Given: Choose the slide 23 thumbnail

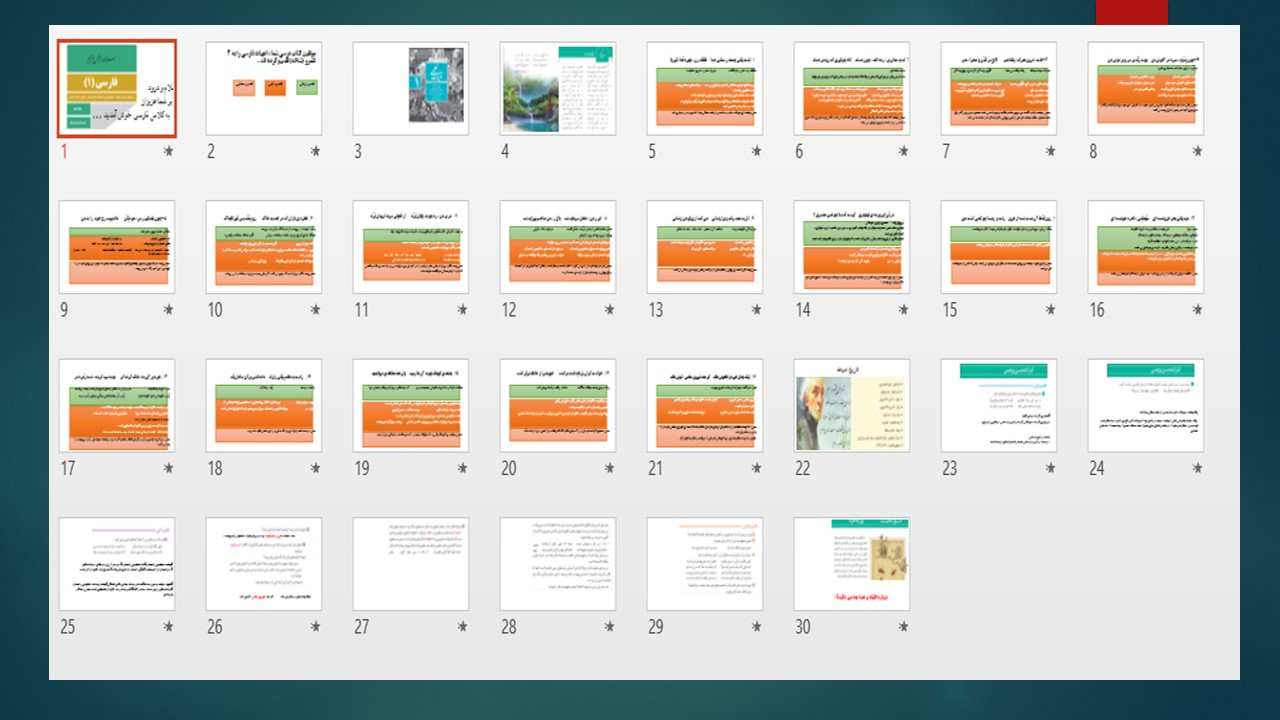Looking at the screenshot, I should coord(999,405).
